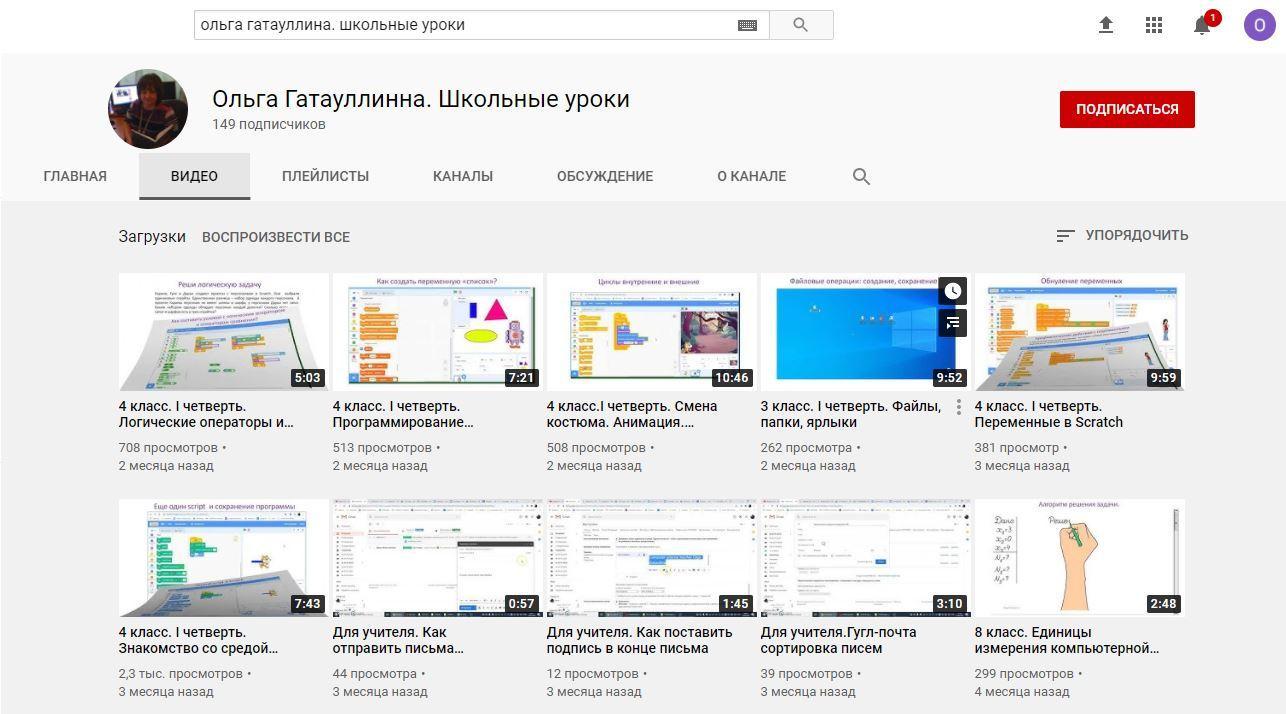The height and width of the screenshot is (714, 1286).
Task: Click the virtual keyboard icon in search box
Action: click(x=747, y=25)
